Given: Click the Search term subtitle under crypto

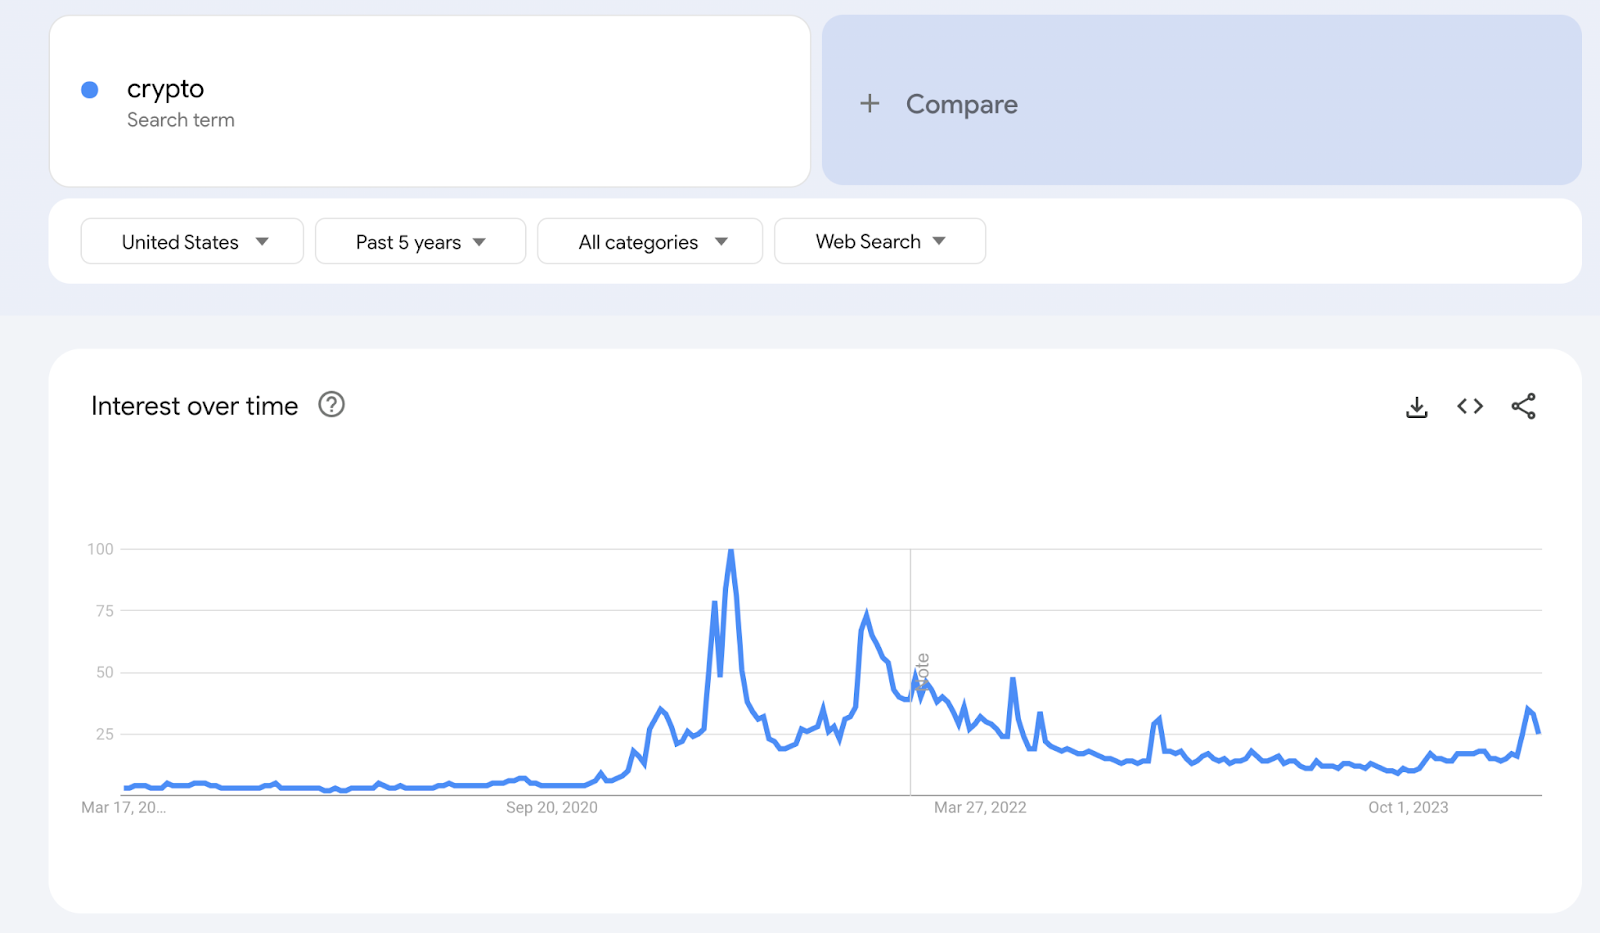Looking at the screenshot, I should click(180, 120).
